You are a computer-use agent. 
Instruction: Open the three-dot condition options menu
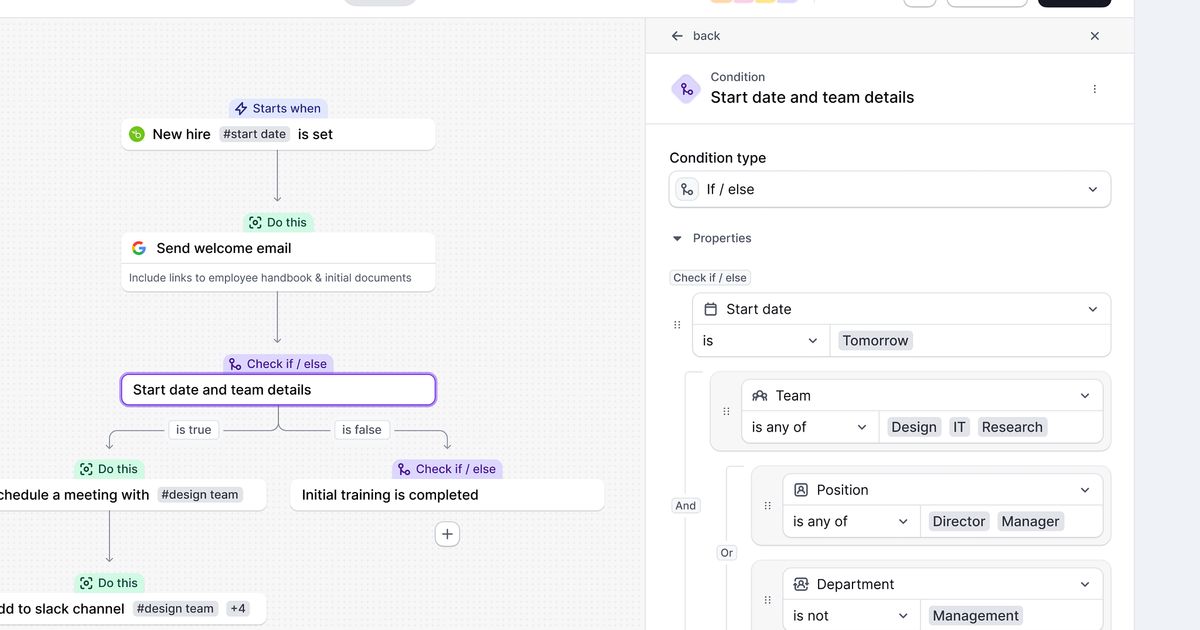point(1094,89)
